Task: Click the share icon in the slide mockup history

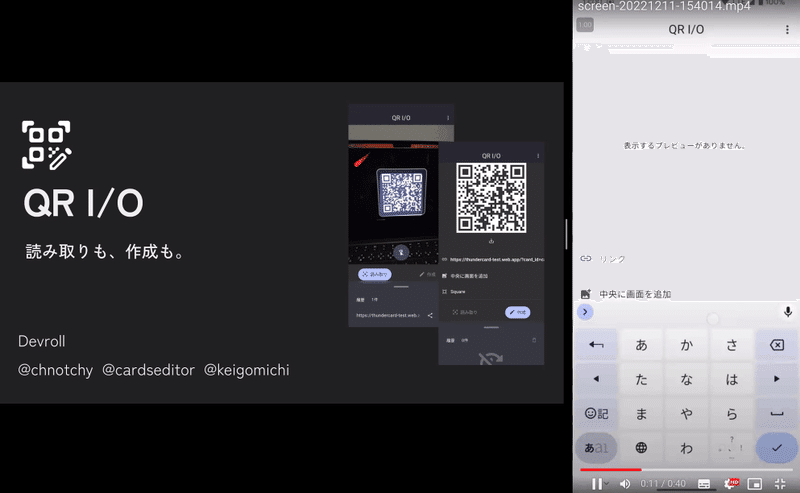Action: coord(430,315)
